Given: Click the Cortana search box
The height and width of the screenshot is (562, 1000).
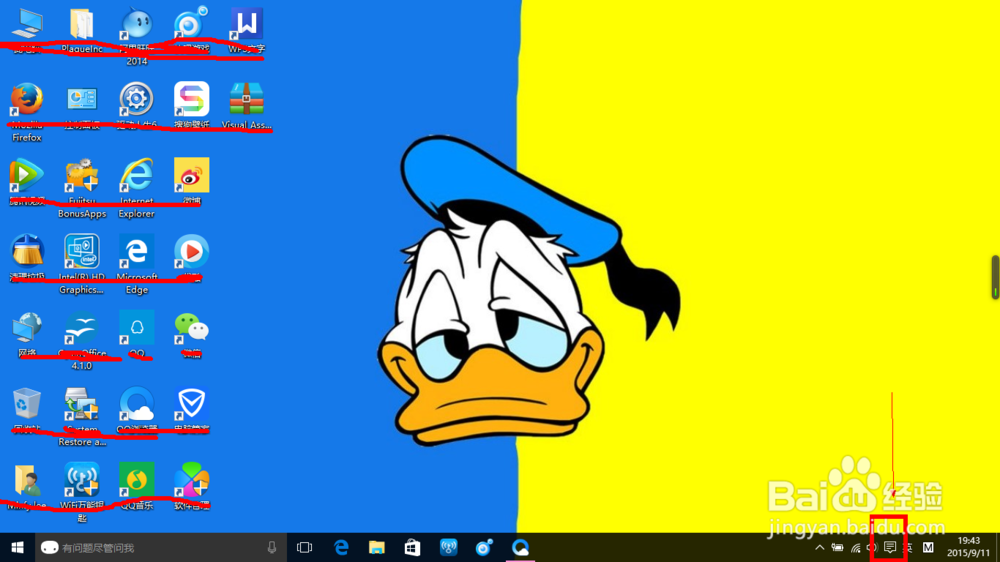Looking at the screenshot, I should (161, 547).
